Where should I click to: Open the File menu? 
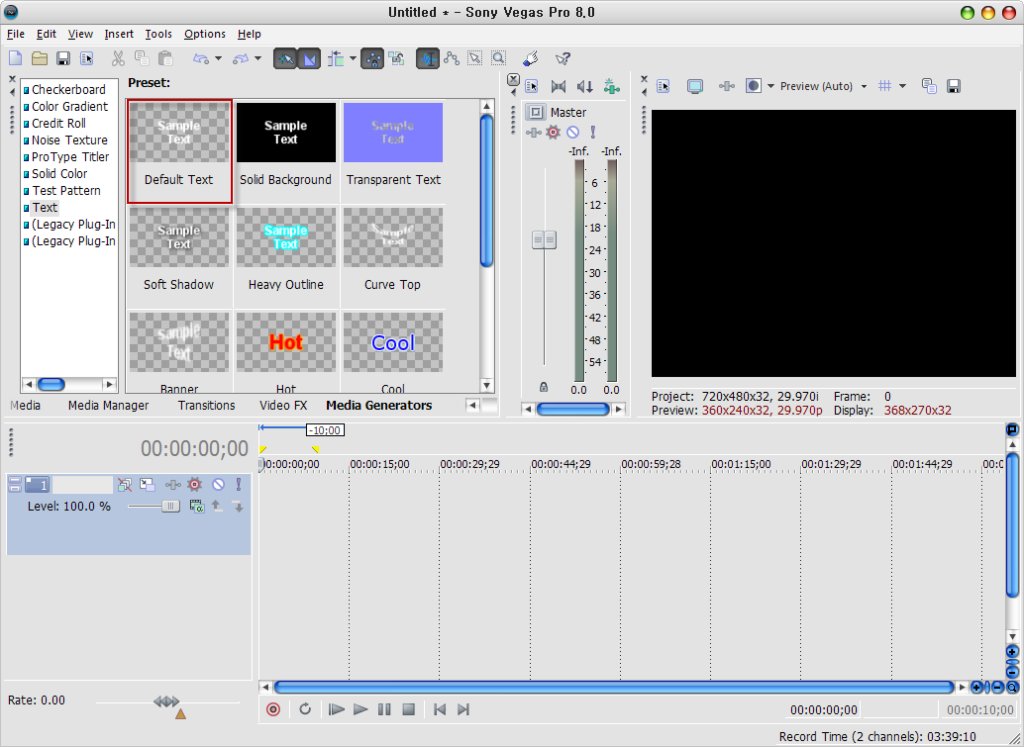point(16,34)
